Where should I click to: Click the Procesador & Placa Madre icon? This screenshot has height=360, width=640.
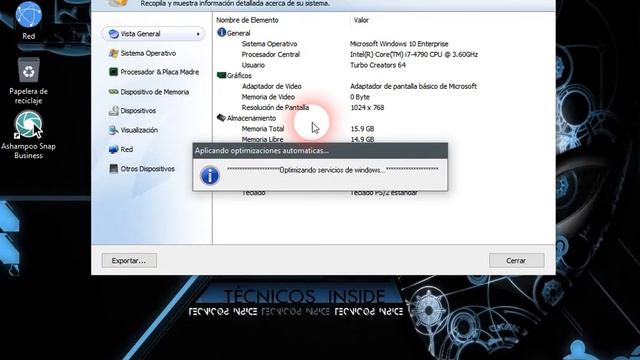[x=113, y=72]
